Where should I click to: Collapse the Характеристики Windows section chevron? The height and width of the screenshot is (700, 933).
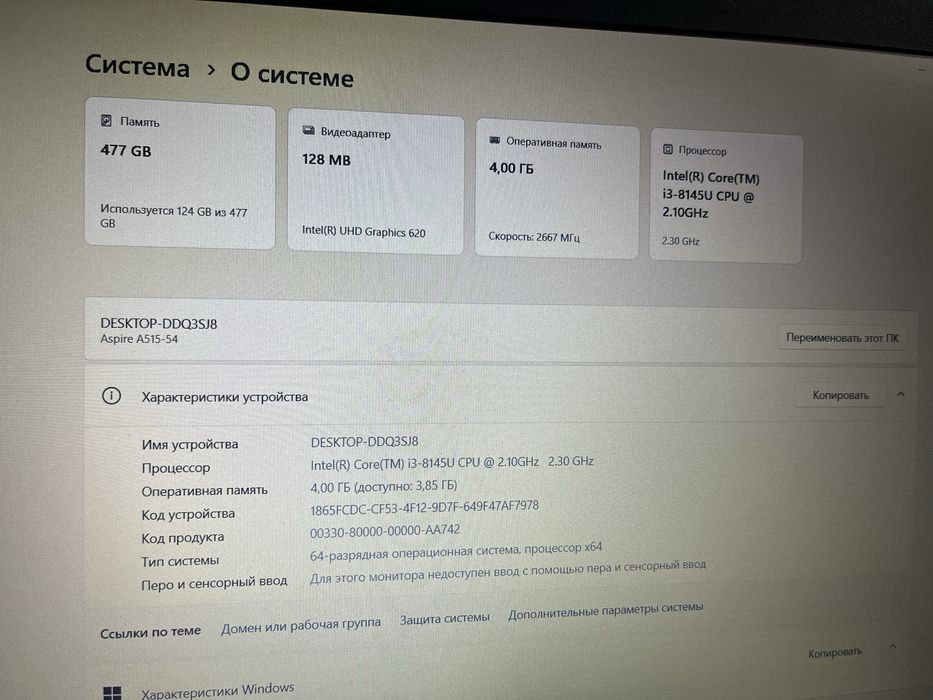click(892, 646)
